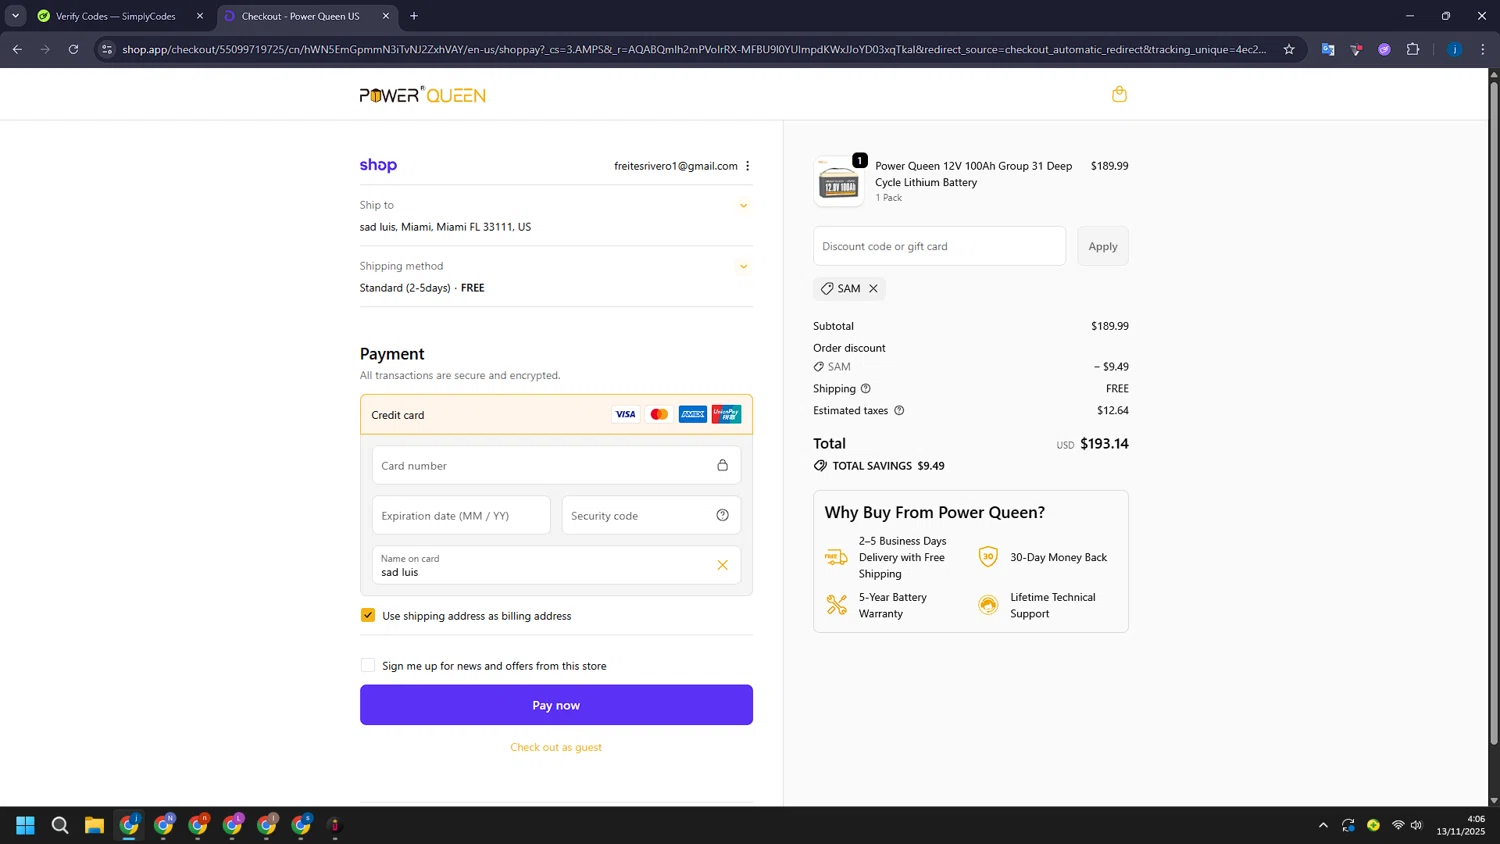The width and height of the screenshot is (1500, 844).
Task: Click the Visa card logo
Action: (625, 414)
